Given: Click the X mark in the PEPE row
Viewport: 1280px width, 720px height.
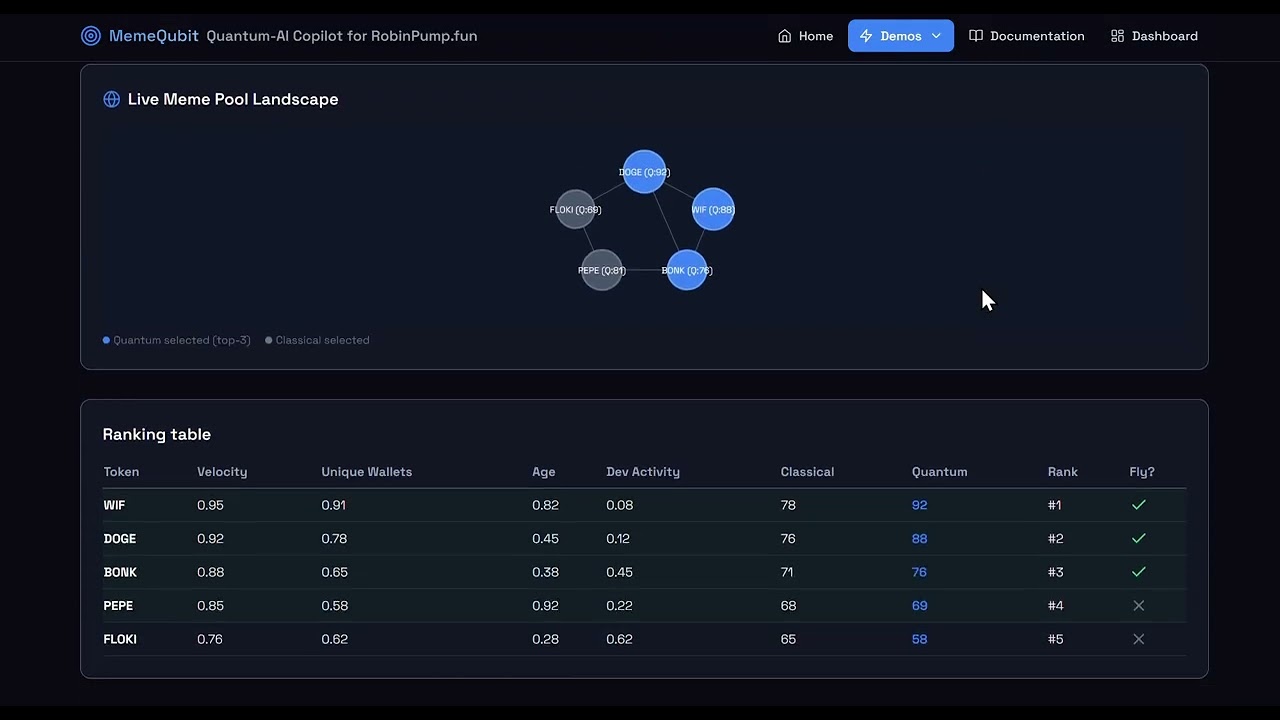Looking at the screenshot, I should point(1138,605).
